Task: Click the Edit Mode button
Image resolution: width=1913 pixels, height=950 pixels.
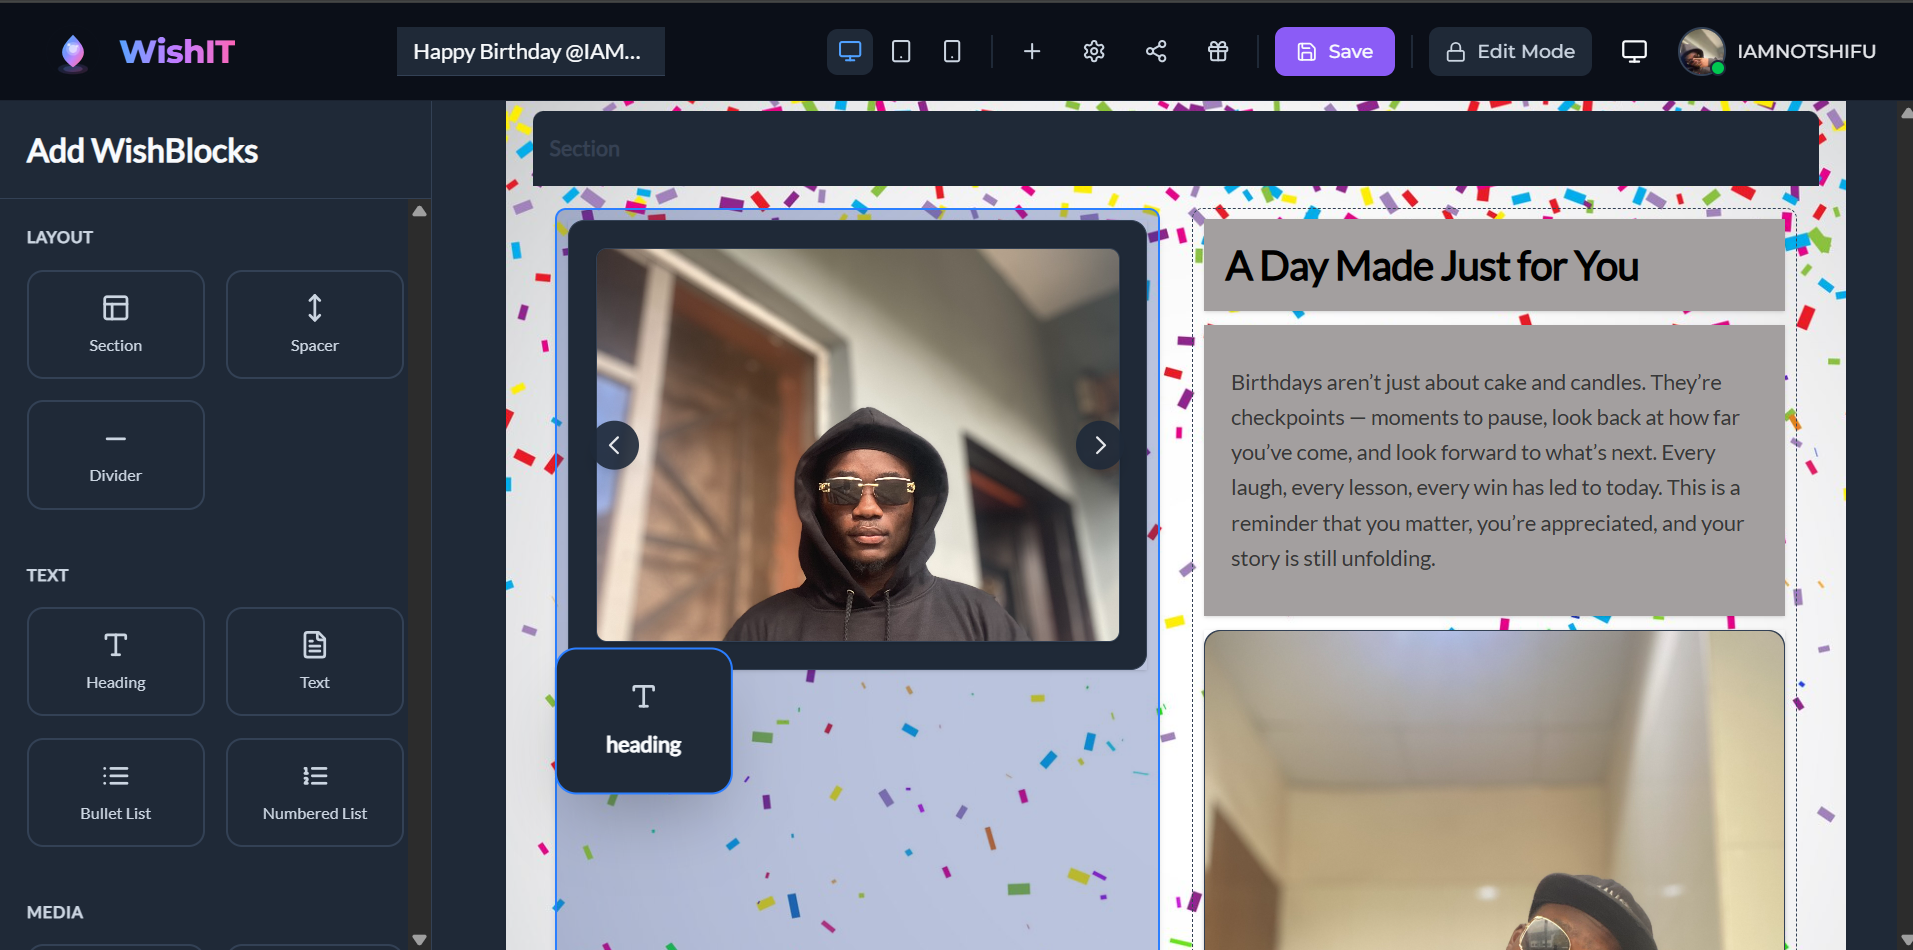Action: click(1509, 51)
